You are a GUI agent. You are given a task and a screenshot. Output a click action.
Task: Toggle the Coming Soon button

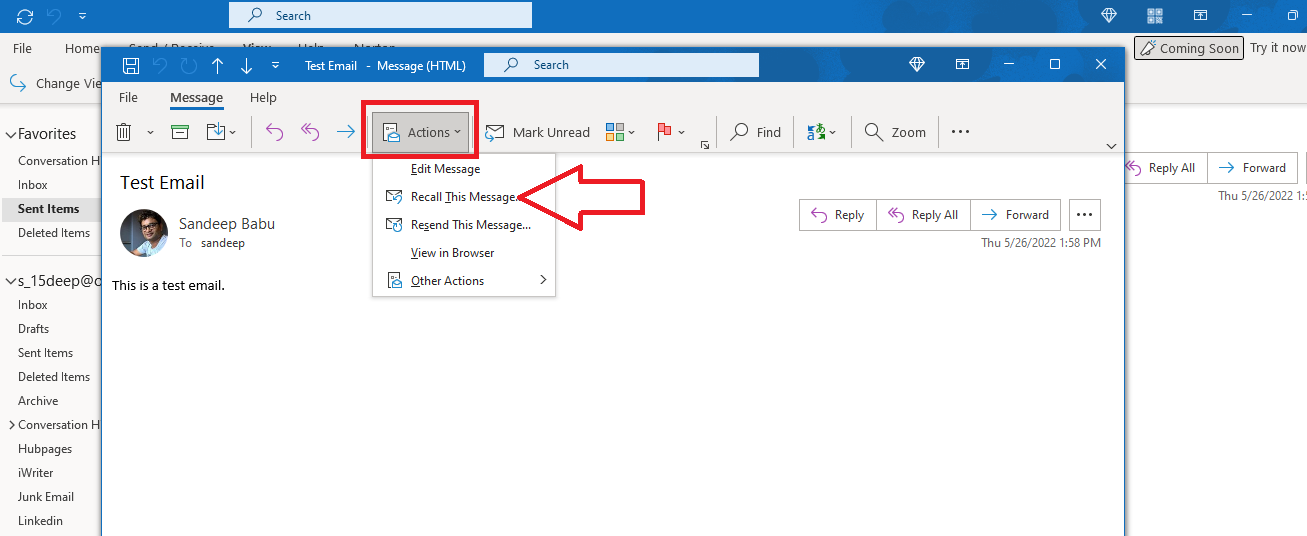[x=1189, y=48]
